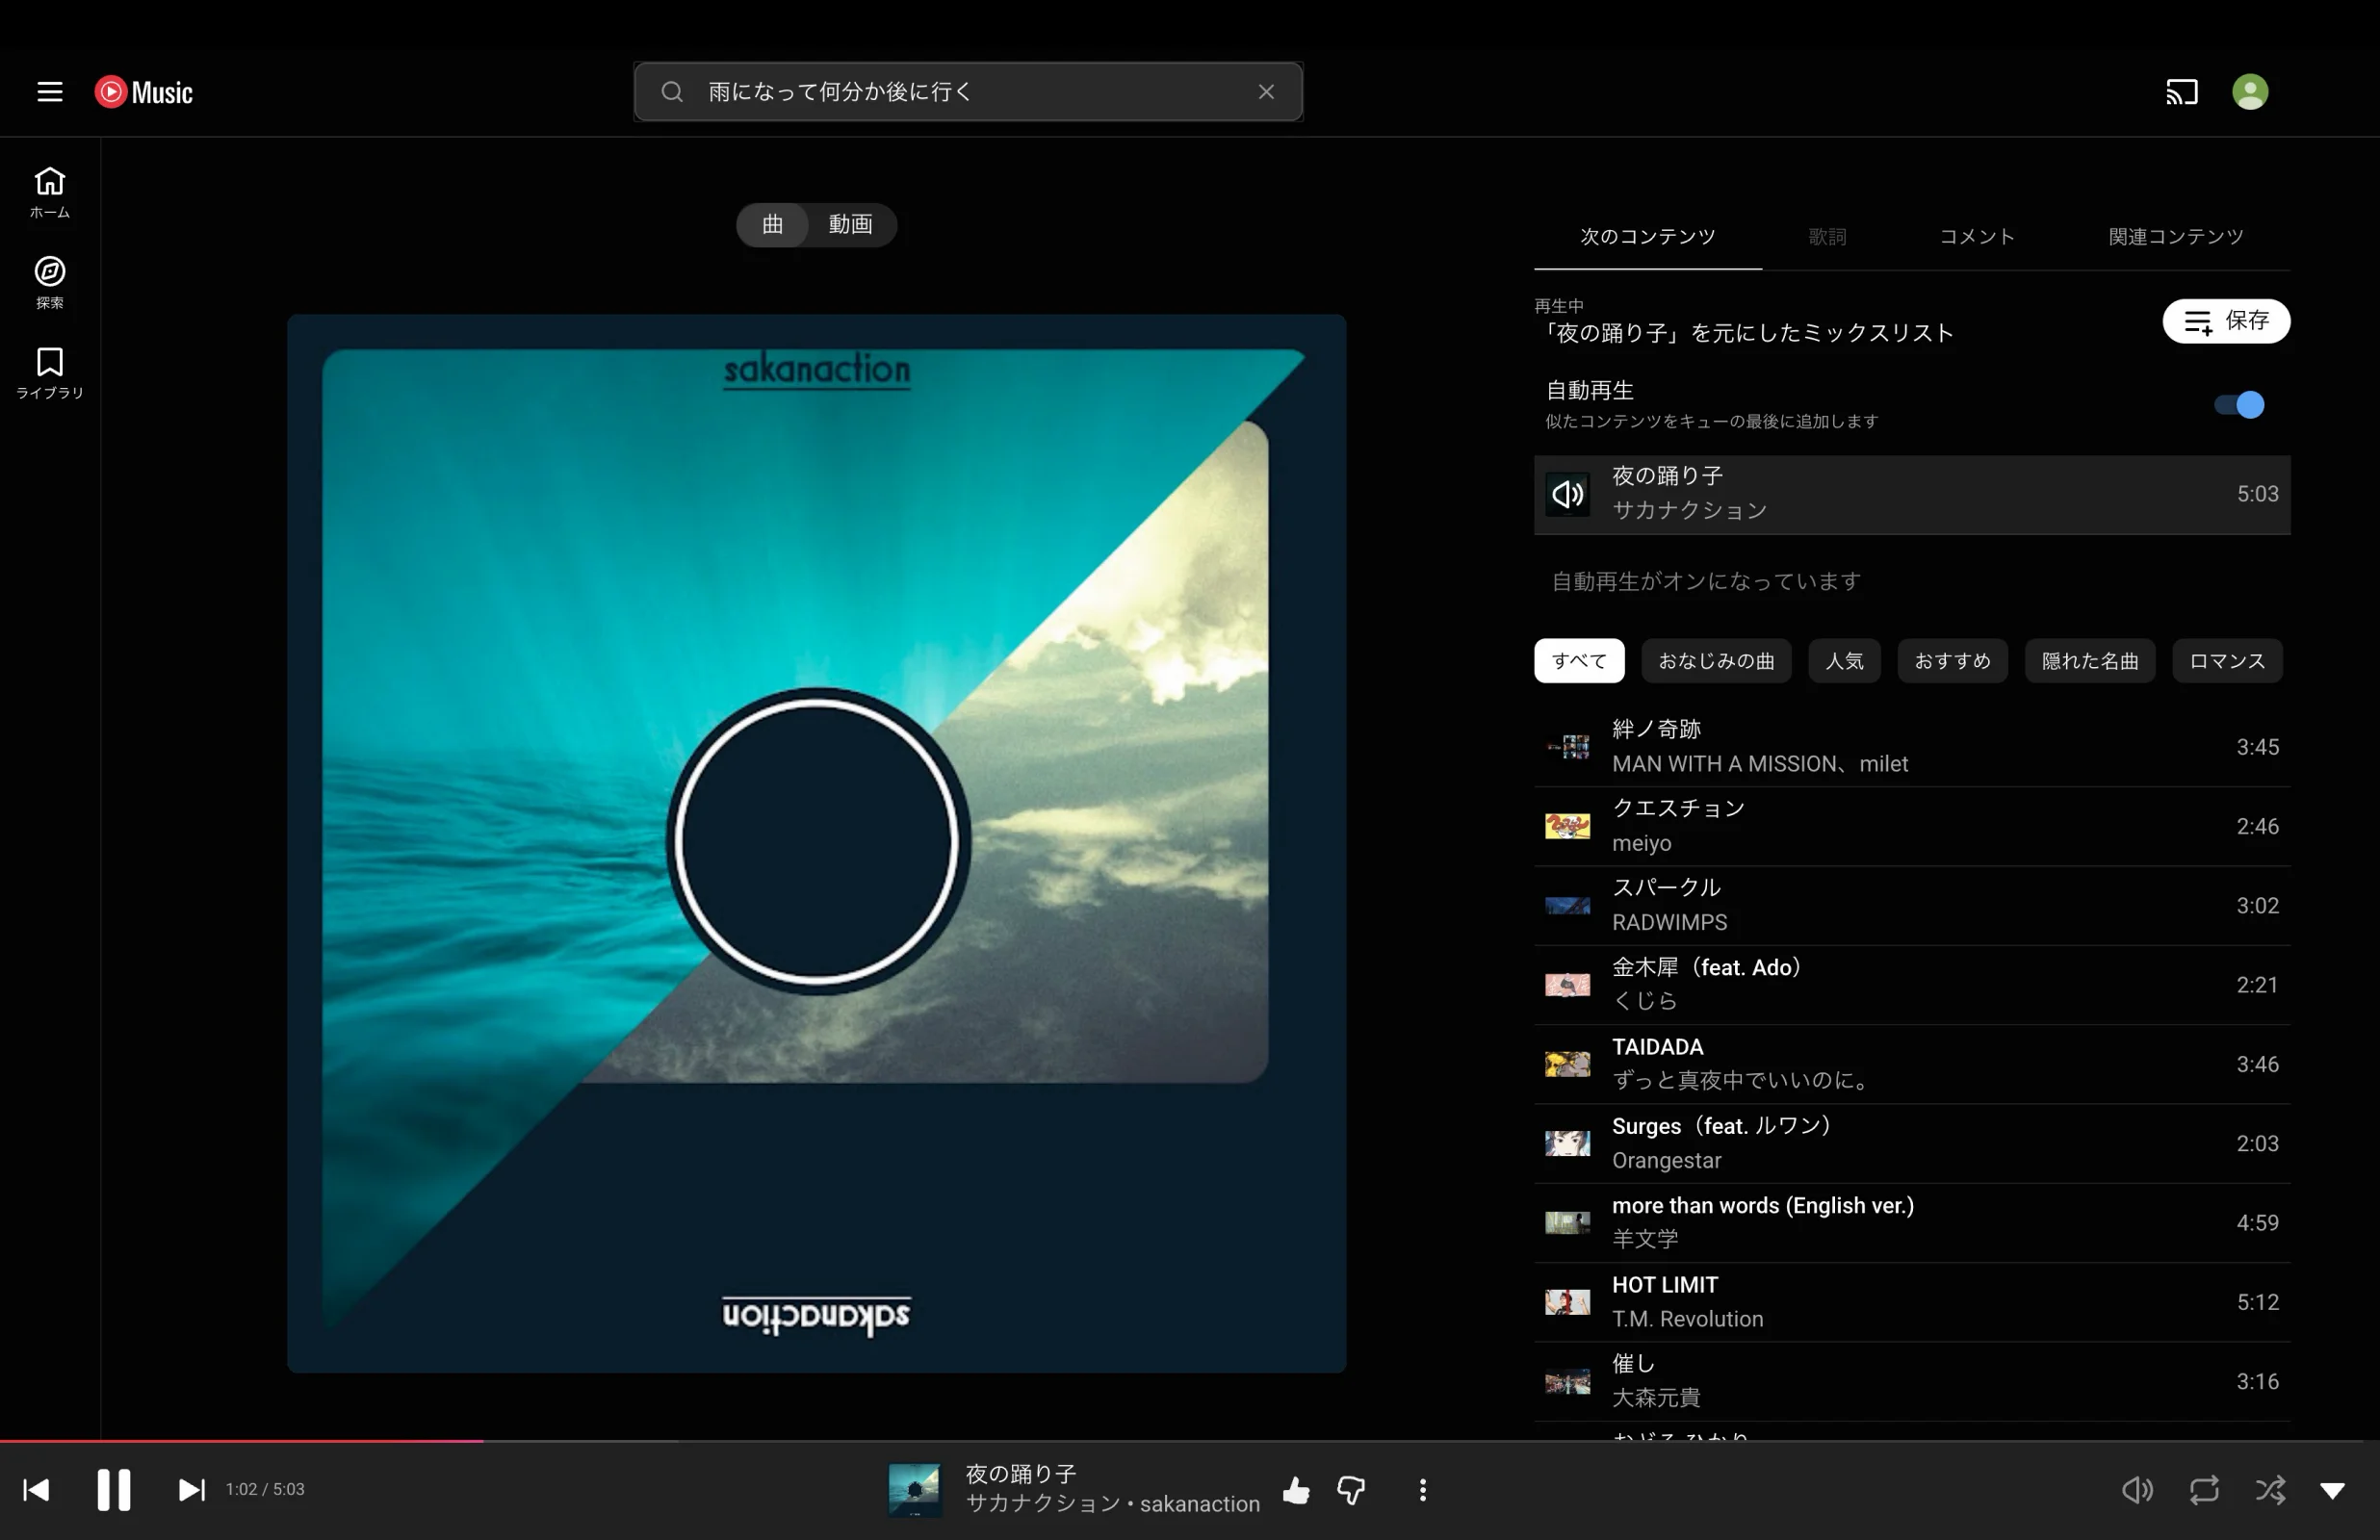The width and height of the screenshot is (2380, 1540).
Task: Click the search box with Japanese query
Action: click(968, 92)
